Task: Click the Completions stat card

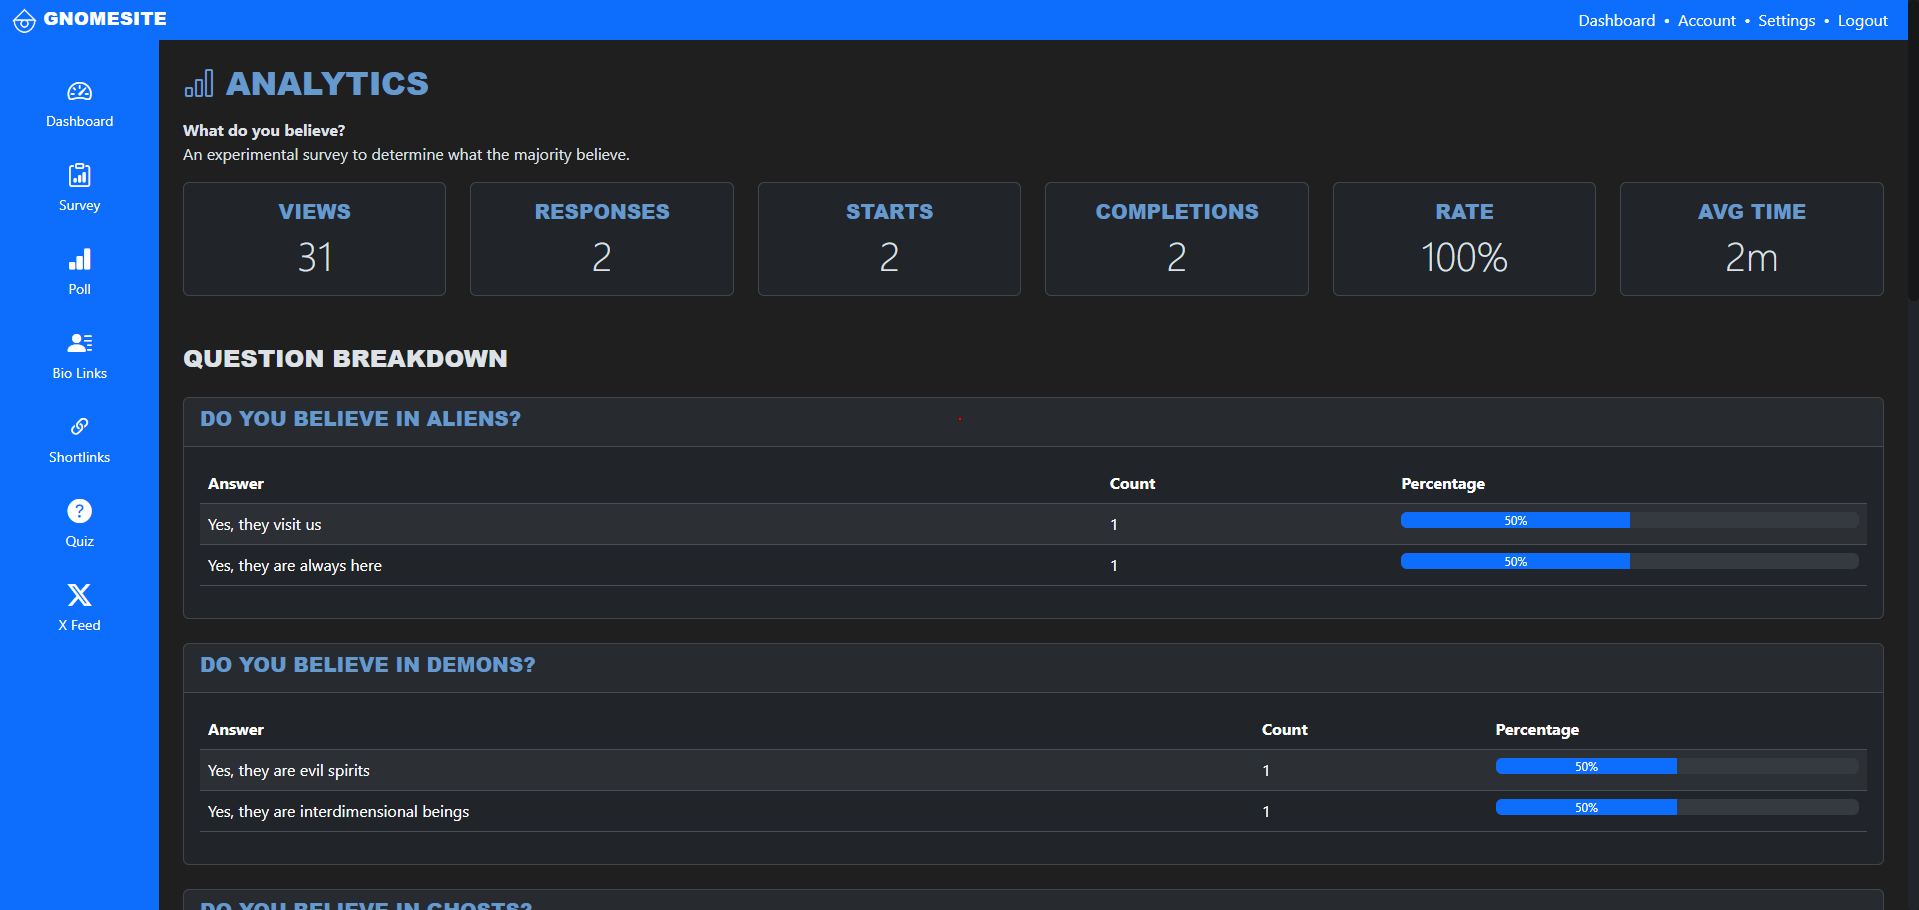Action: click(1176, 239)
